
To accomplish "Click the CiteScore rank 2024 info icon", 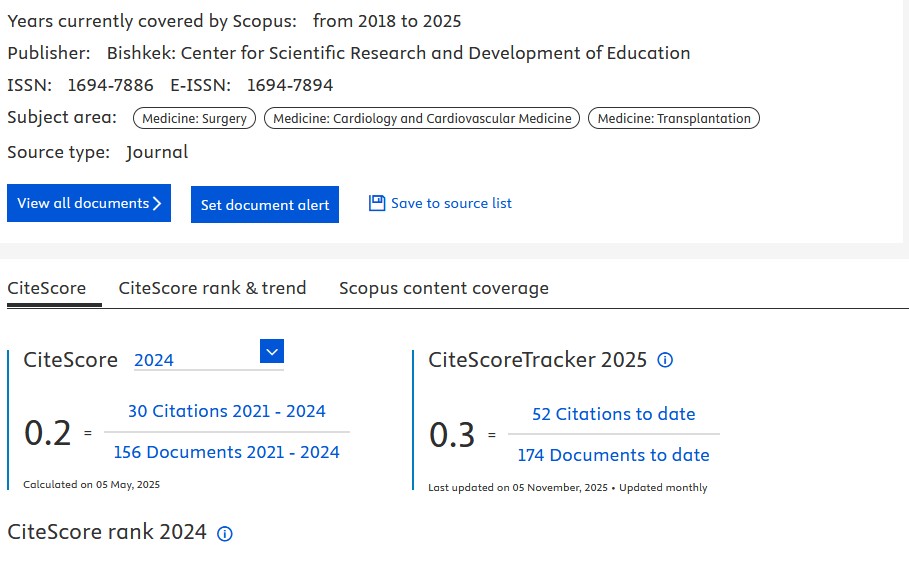I will [225, 533].
